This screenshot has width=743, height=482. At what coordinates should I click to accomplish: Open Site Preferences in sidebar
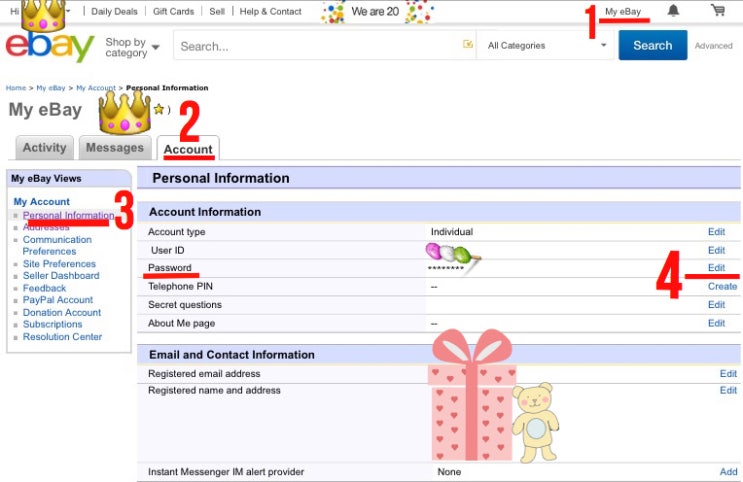click(x=60, y=264)
